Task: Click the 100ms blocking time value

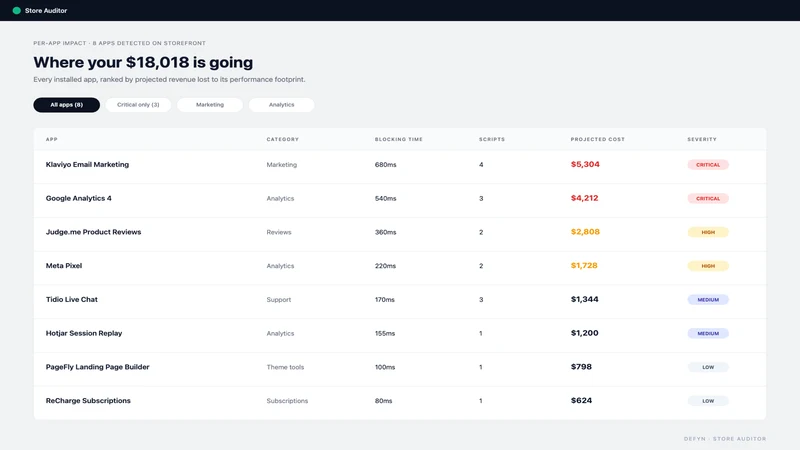Action: (x=385, y=367)
